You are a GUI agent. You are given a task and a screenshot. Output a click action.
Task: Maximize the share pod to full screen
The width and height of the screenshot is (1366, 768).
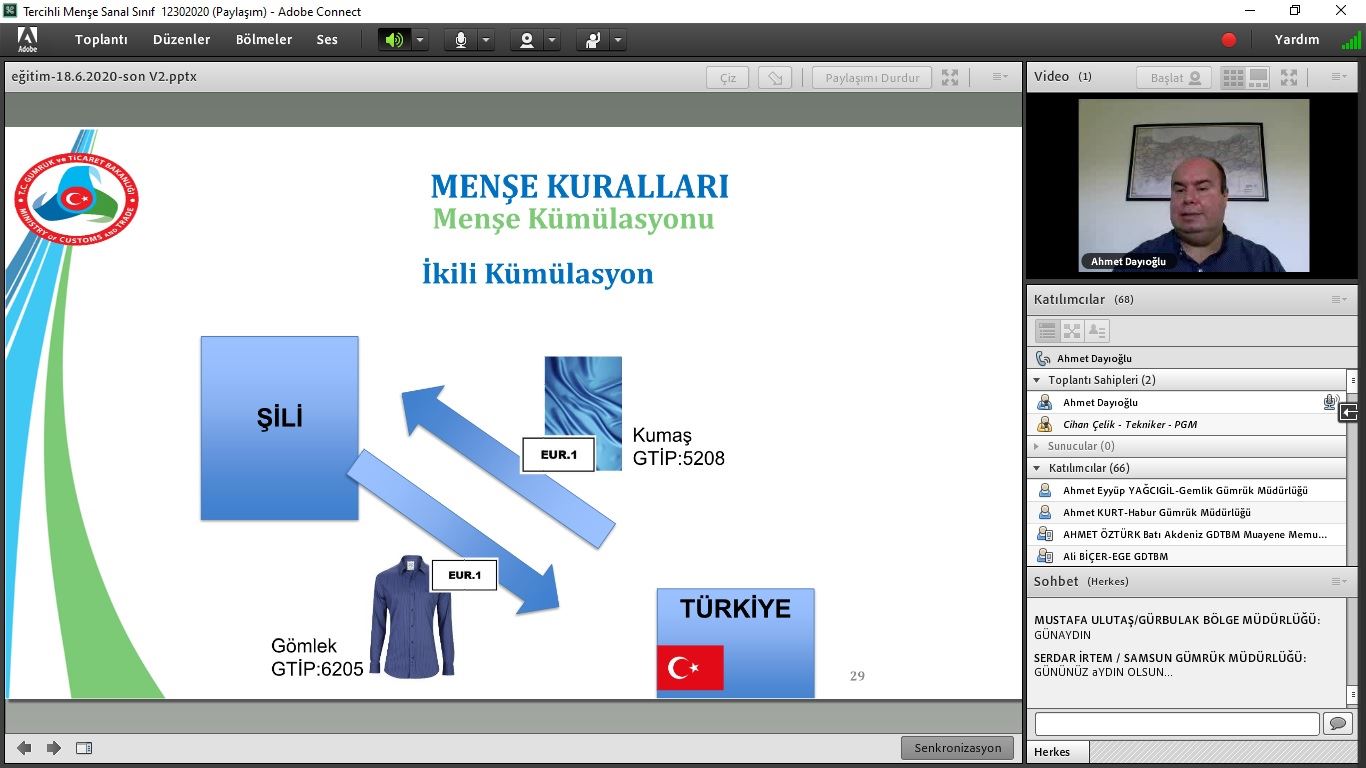(950, 78)
